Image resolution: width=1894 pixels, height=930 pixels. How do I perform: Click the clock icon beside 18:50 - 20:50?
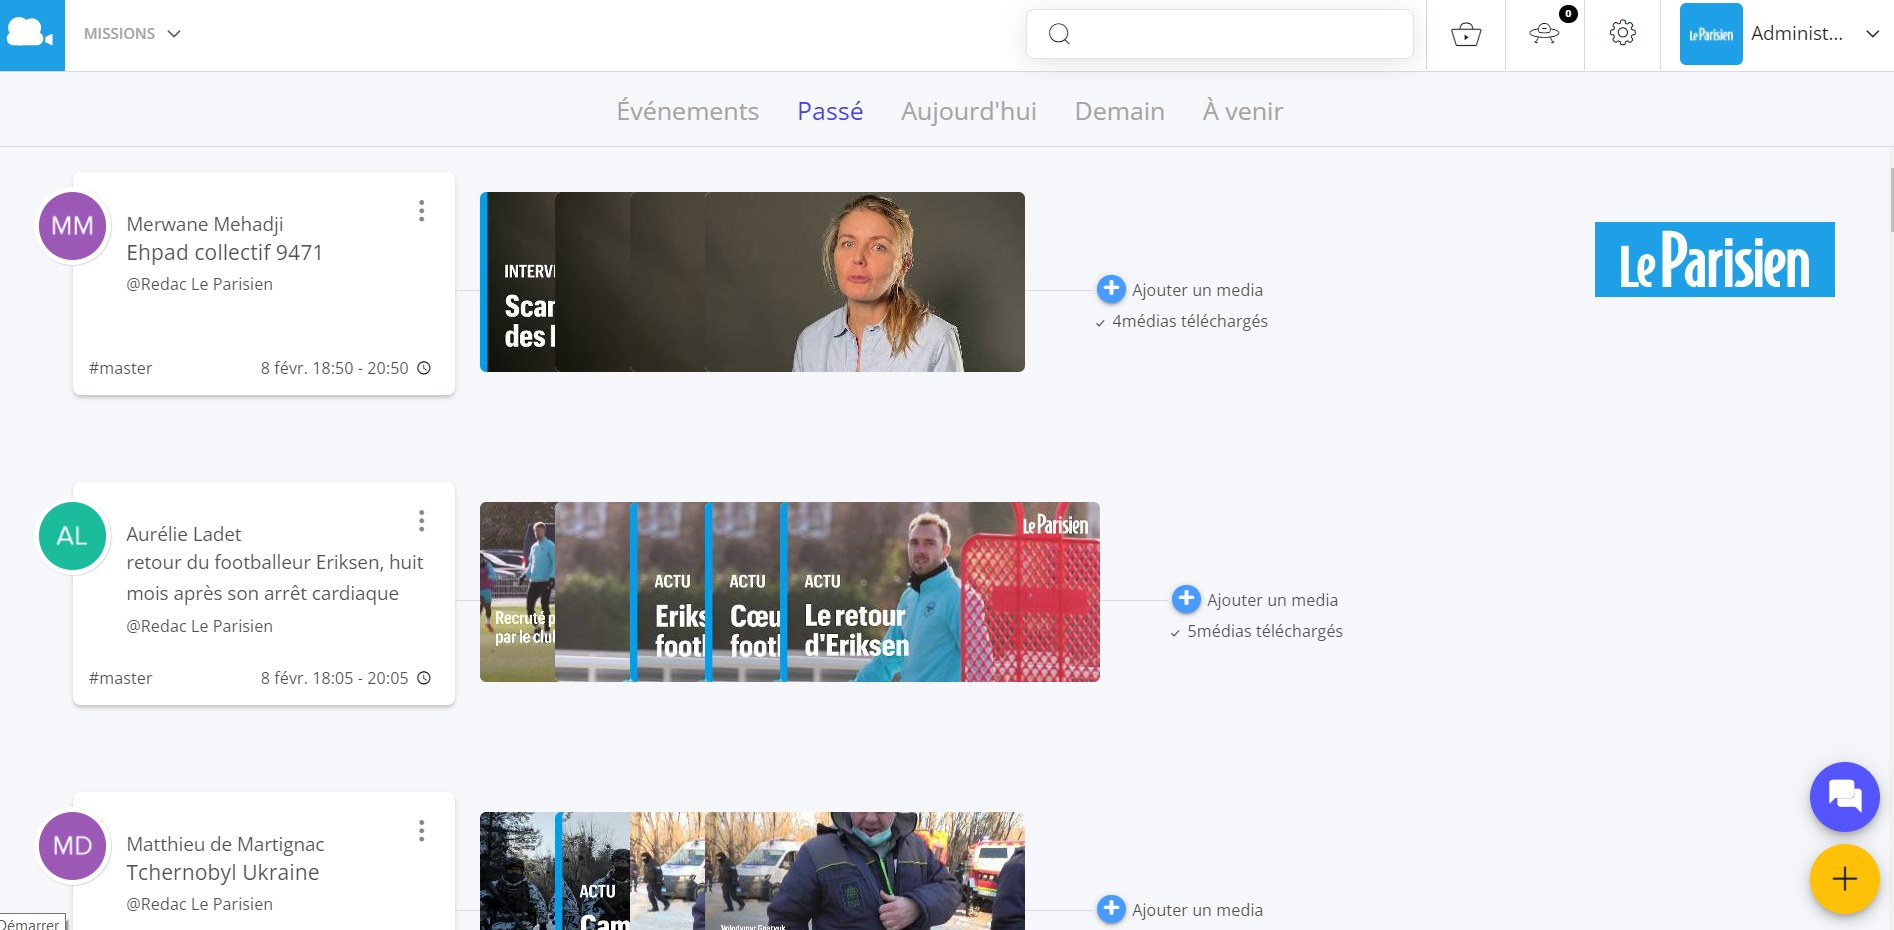[x=424, y=368]
